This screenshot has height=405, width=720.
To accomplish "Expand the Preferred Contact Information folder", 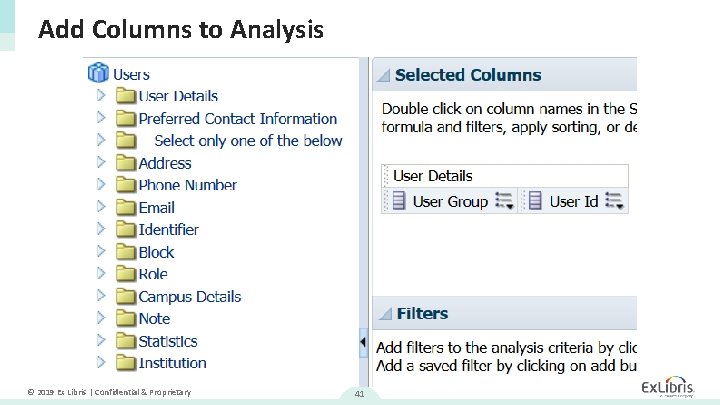I will coord(101,118).
